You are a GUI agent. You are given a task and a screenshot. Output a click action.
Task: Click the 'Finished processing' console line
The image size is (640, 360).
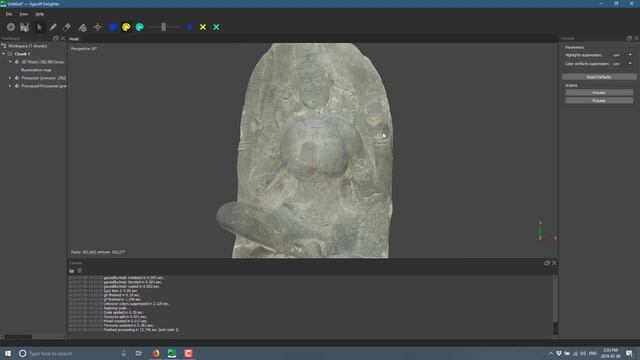pos(141,330)
